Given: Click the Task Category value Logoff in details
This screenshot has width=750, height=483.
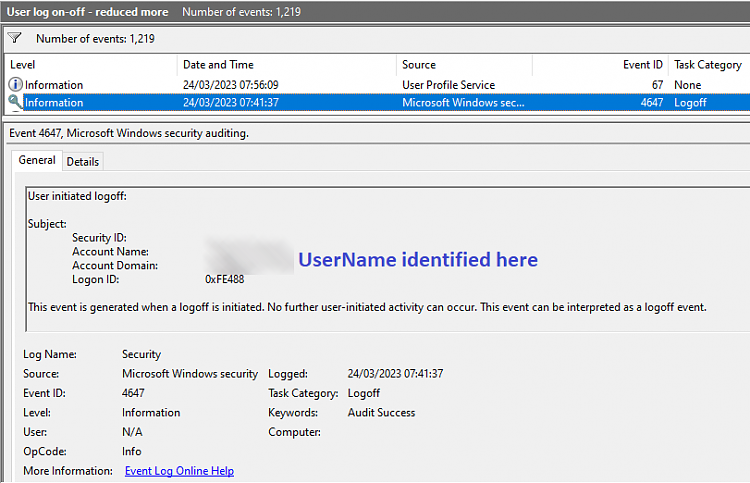Looking at the screenshot, I should pyautogui.click(x=364, y=393).
